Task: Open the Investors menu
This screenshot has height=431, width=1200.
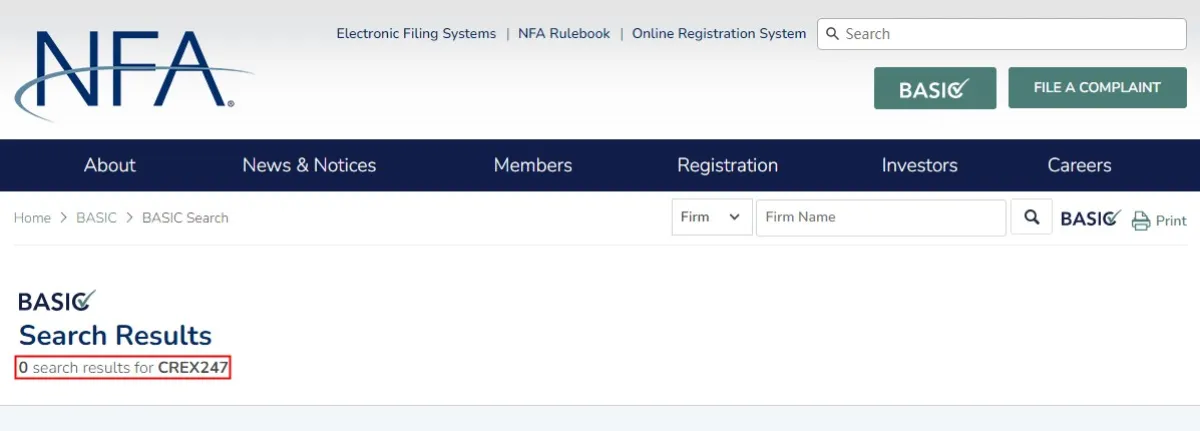Action: pyautogui.click(x=919, y=165)
